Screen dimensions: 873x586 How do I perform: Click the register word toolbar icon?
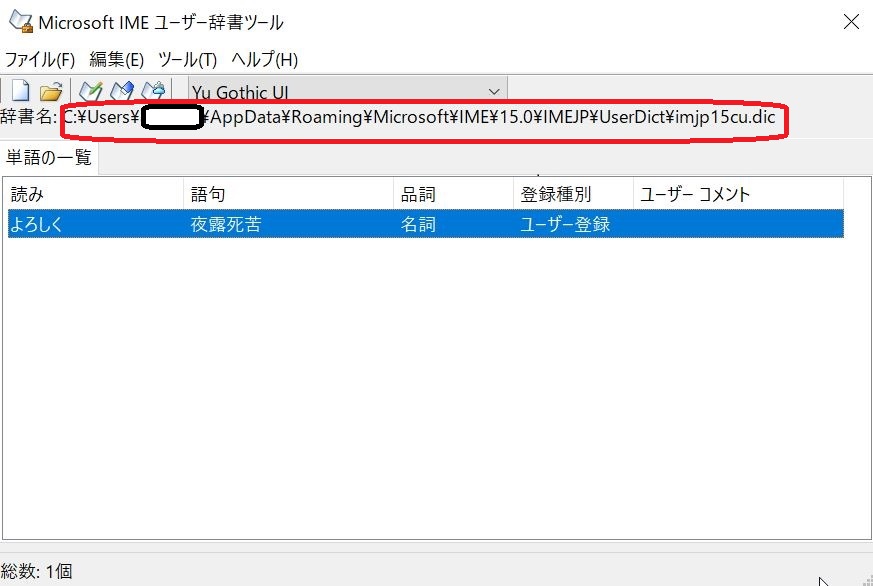pyautogui.click(x=91, y=91)
